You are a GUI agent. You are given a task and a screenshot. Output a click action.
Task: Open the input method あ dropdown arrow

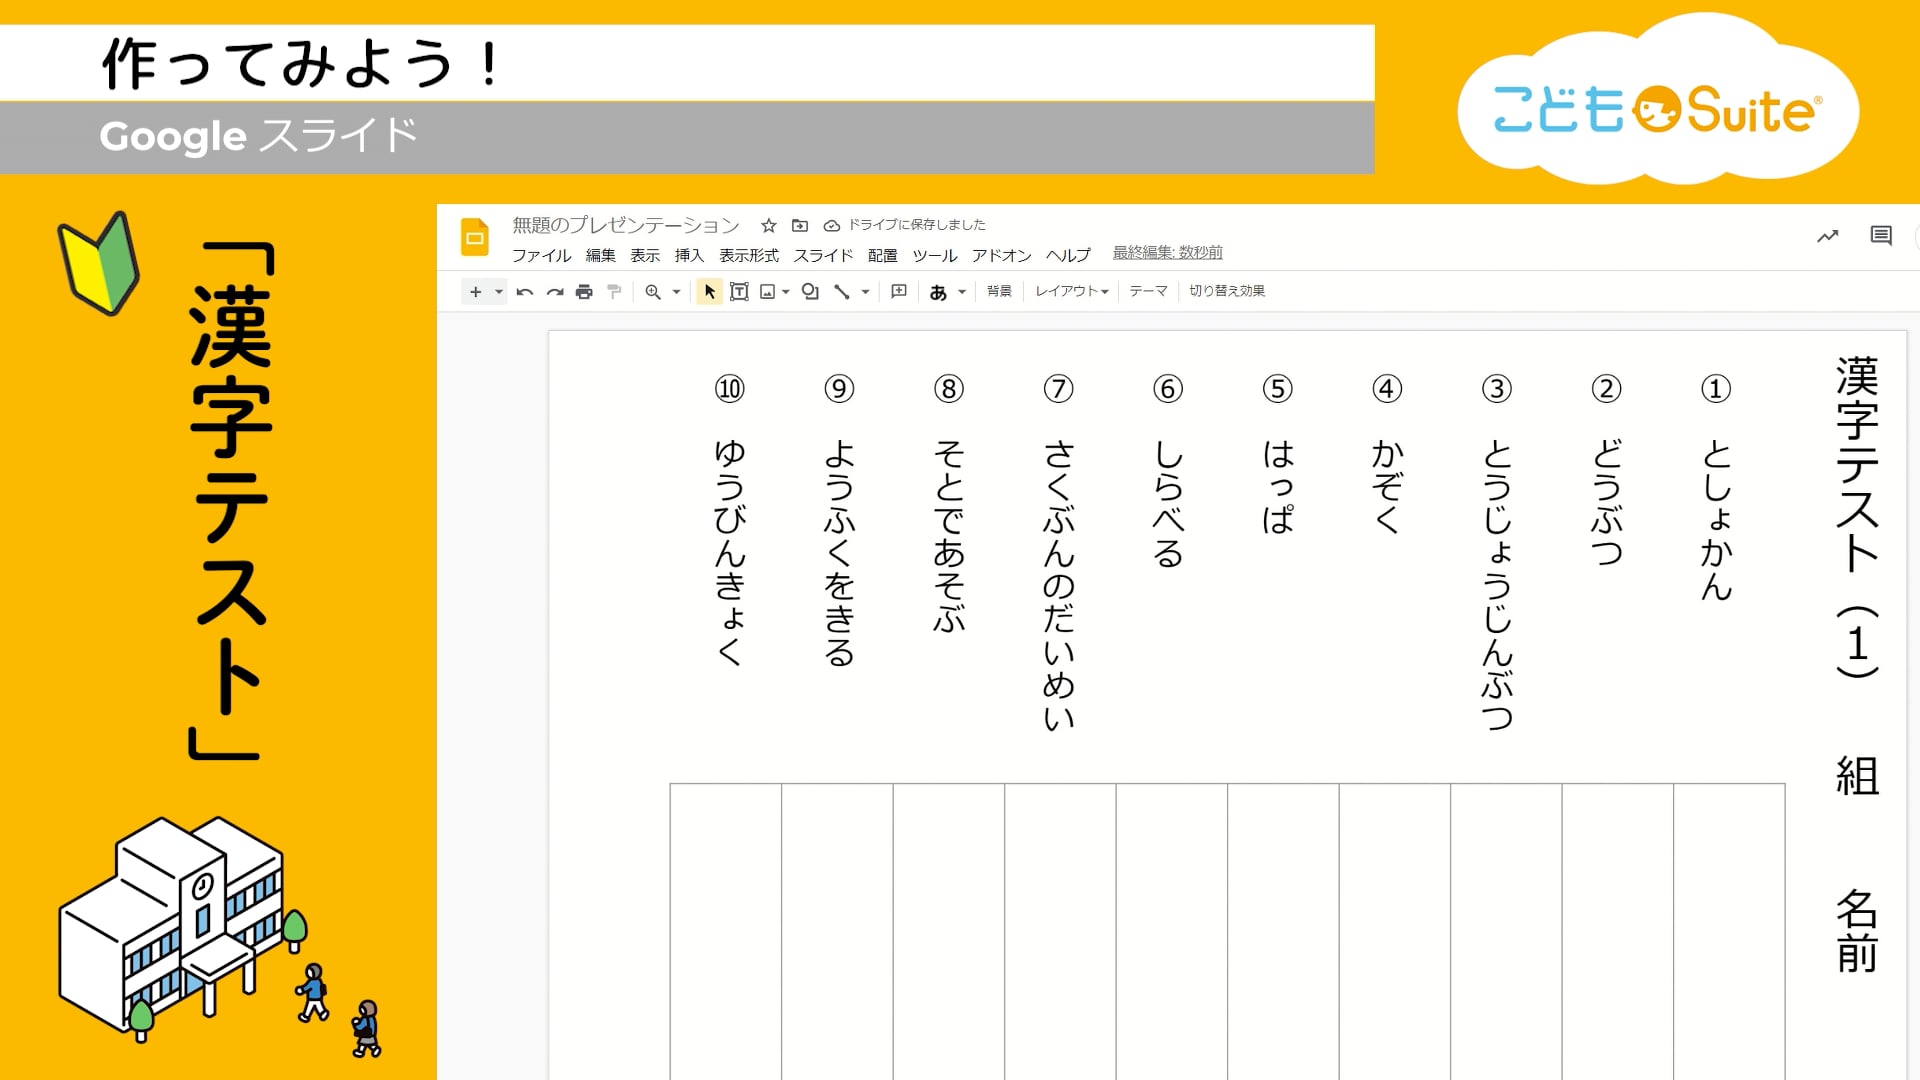(962, 292)
